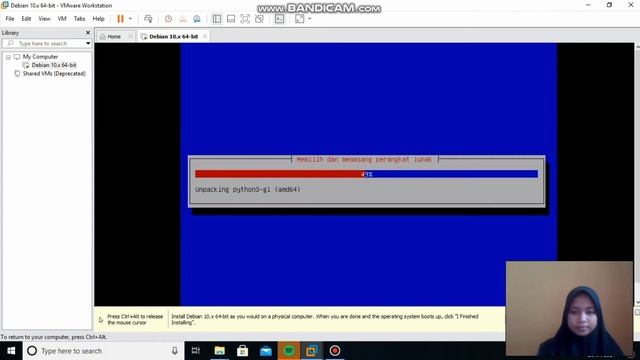
Task: Click the Debian installer dialog title
Action: pos(364,159)
